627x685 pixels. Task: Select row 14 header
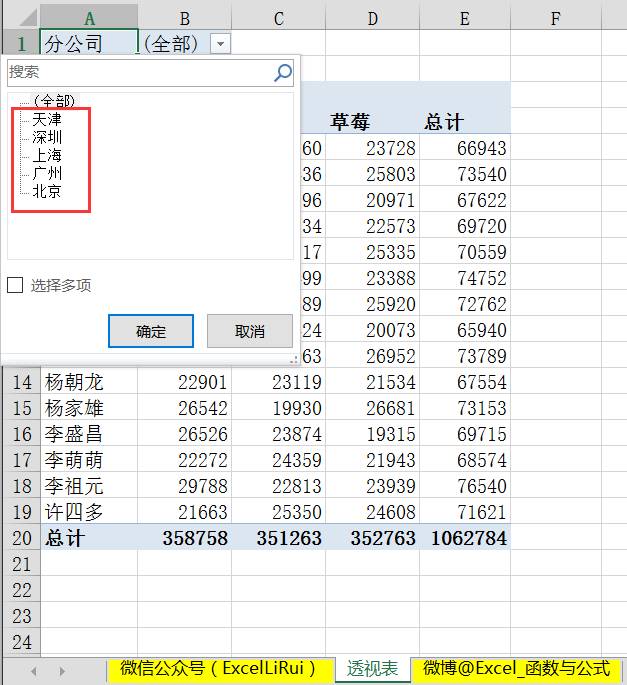22,382
